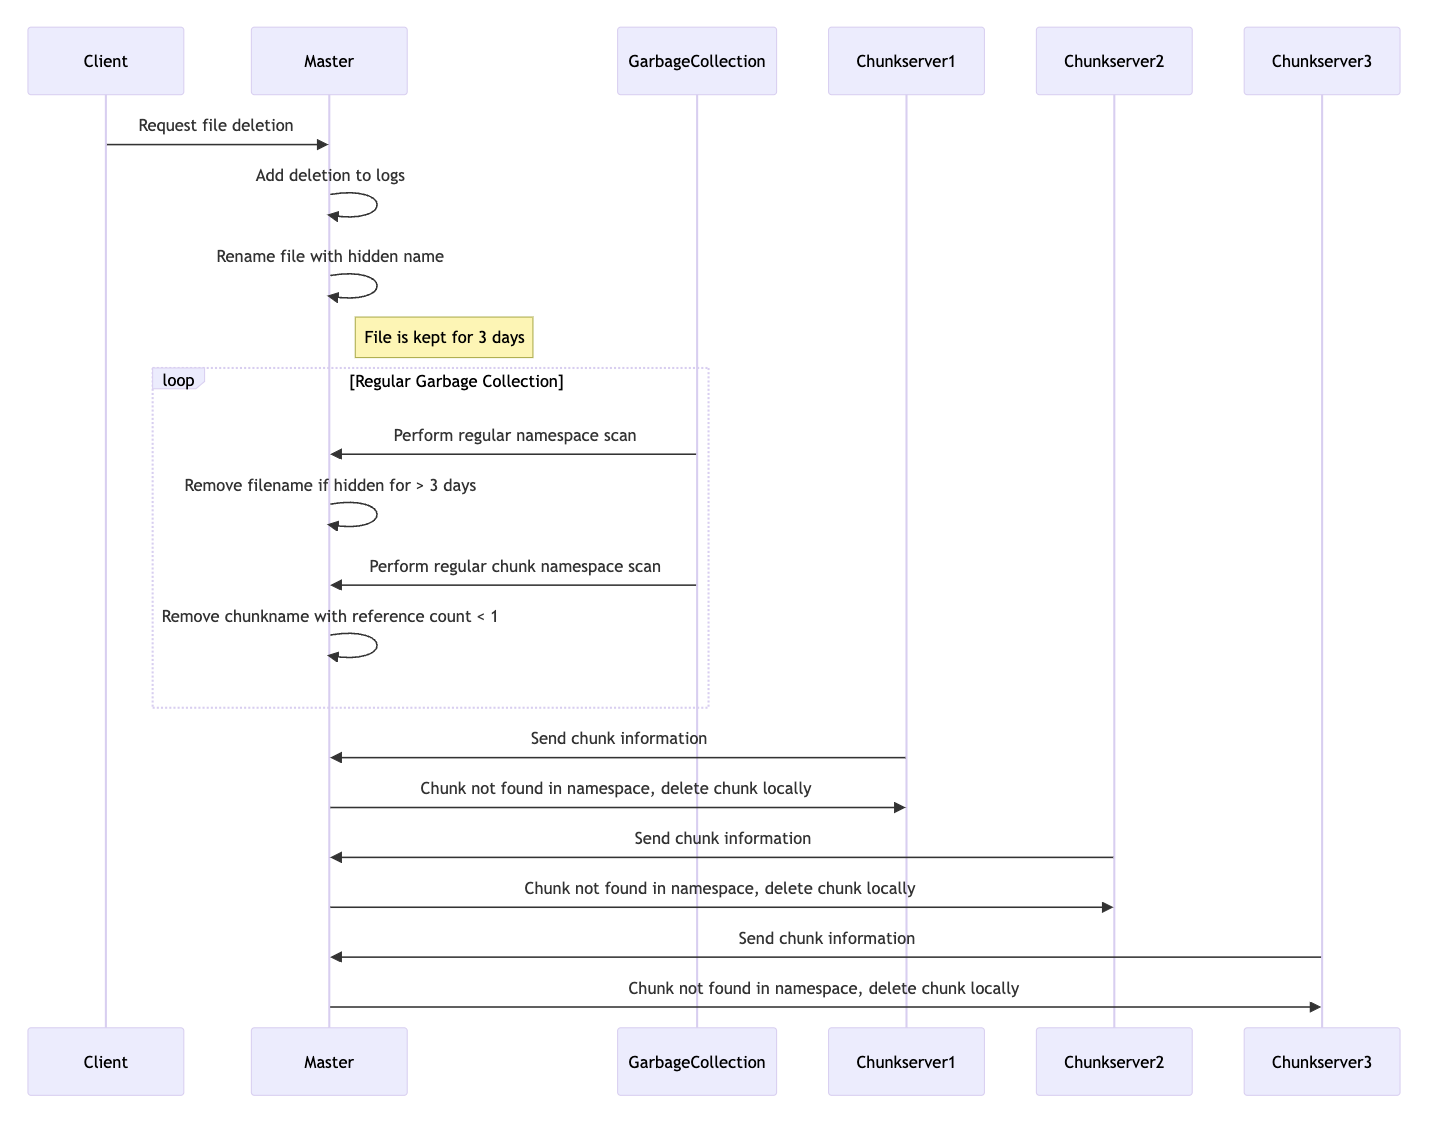Select the top Master participant box
Screen dimensions: 1434x1122
[x=329, y=61]
